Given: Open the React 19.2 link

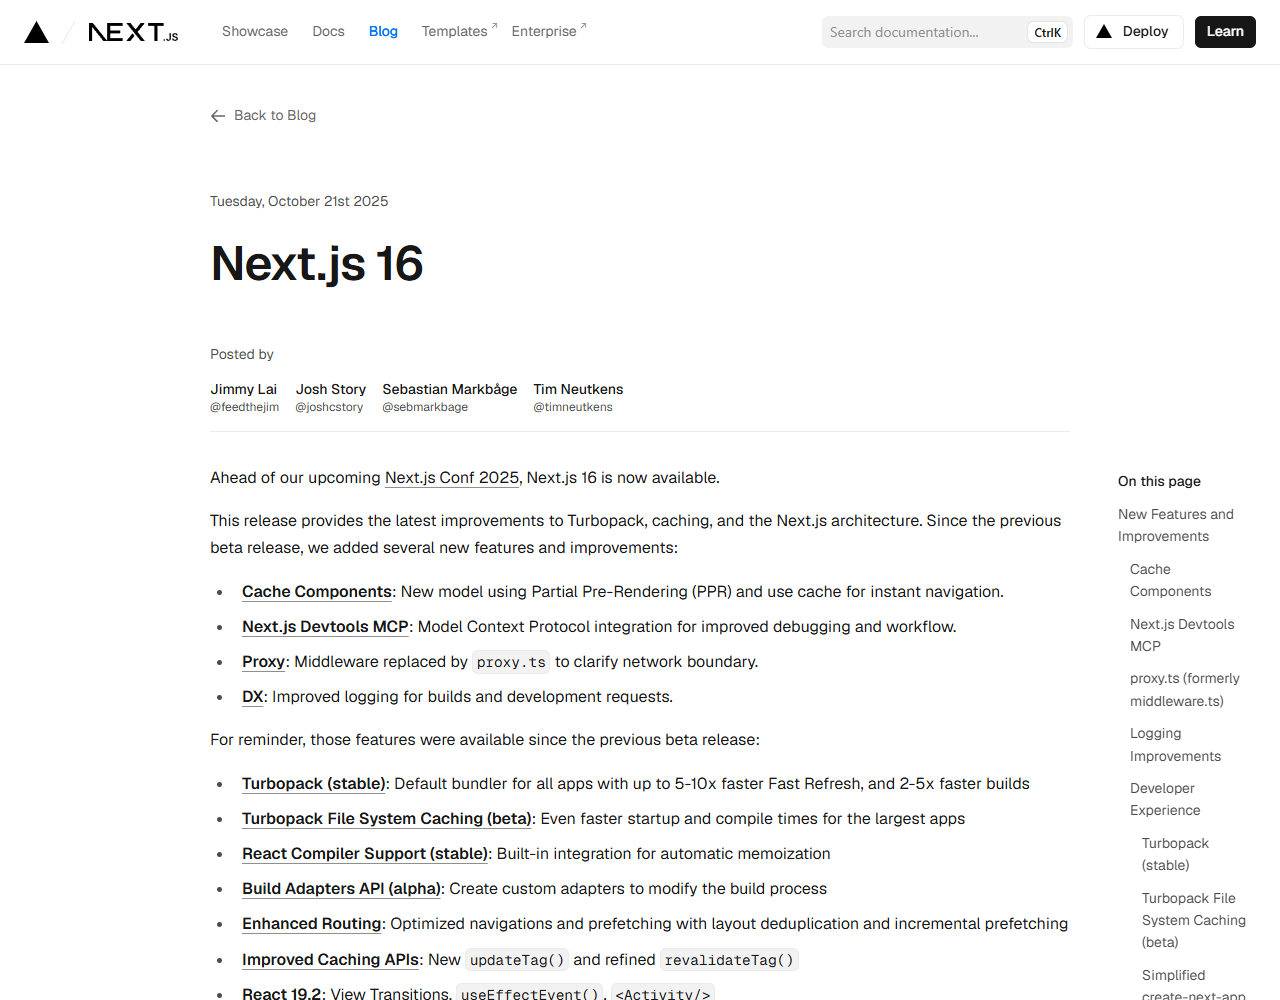Looking at the screenshot, I should click(282, 993).
